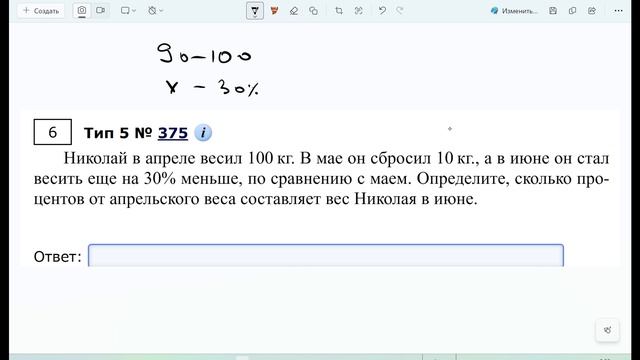Open task link number 375

click(x=173, y=133)
